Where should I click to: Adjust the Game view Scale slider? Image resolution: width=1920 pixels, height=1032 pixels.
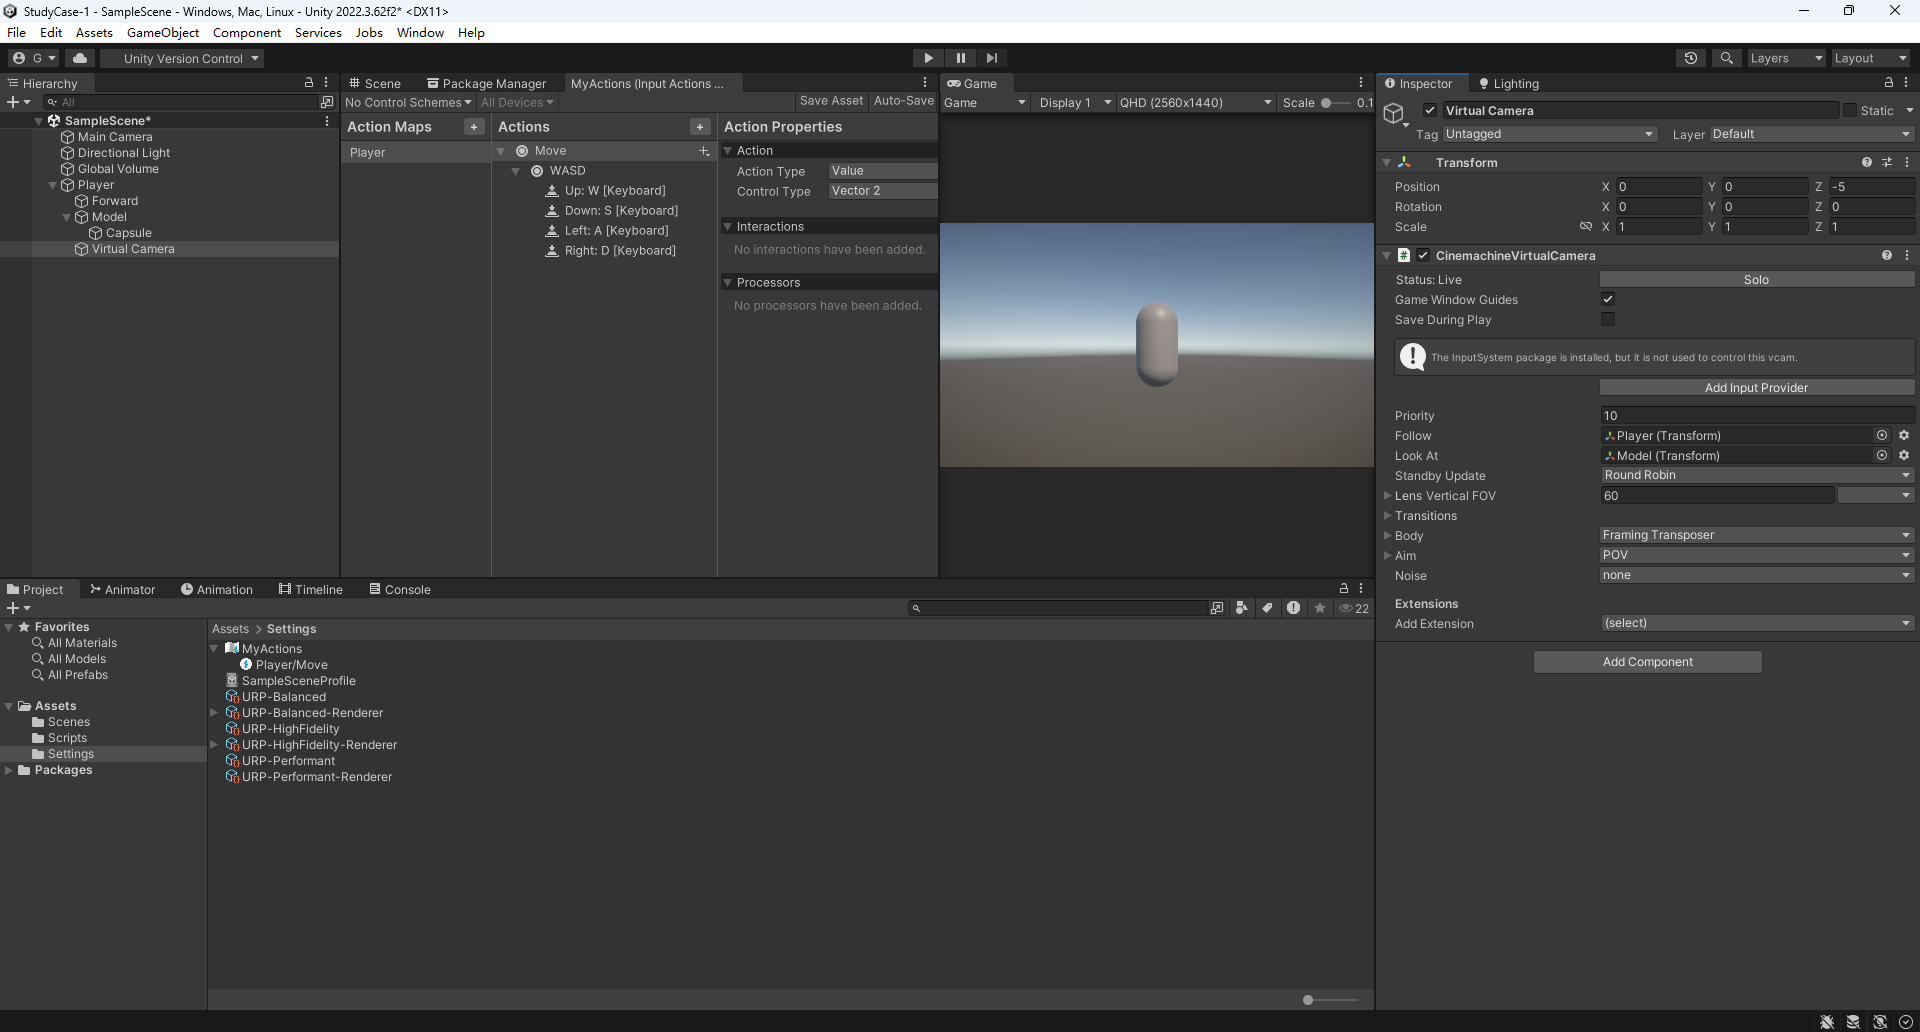[x=1327, y=103]
